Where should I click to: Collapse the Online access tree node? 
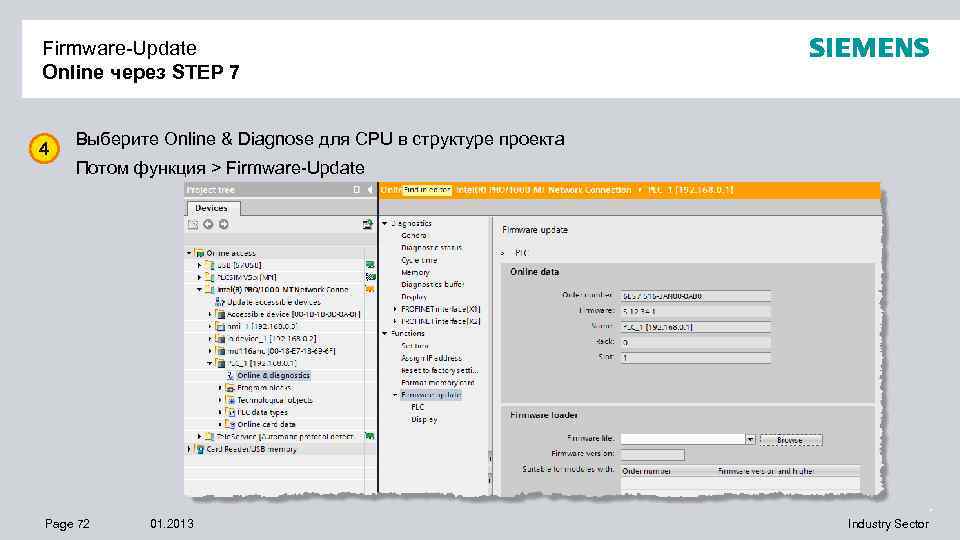point(189,253)
